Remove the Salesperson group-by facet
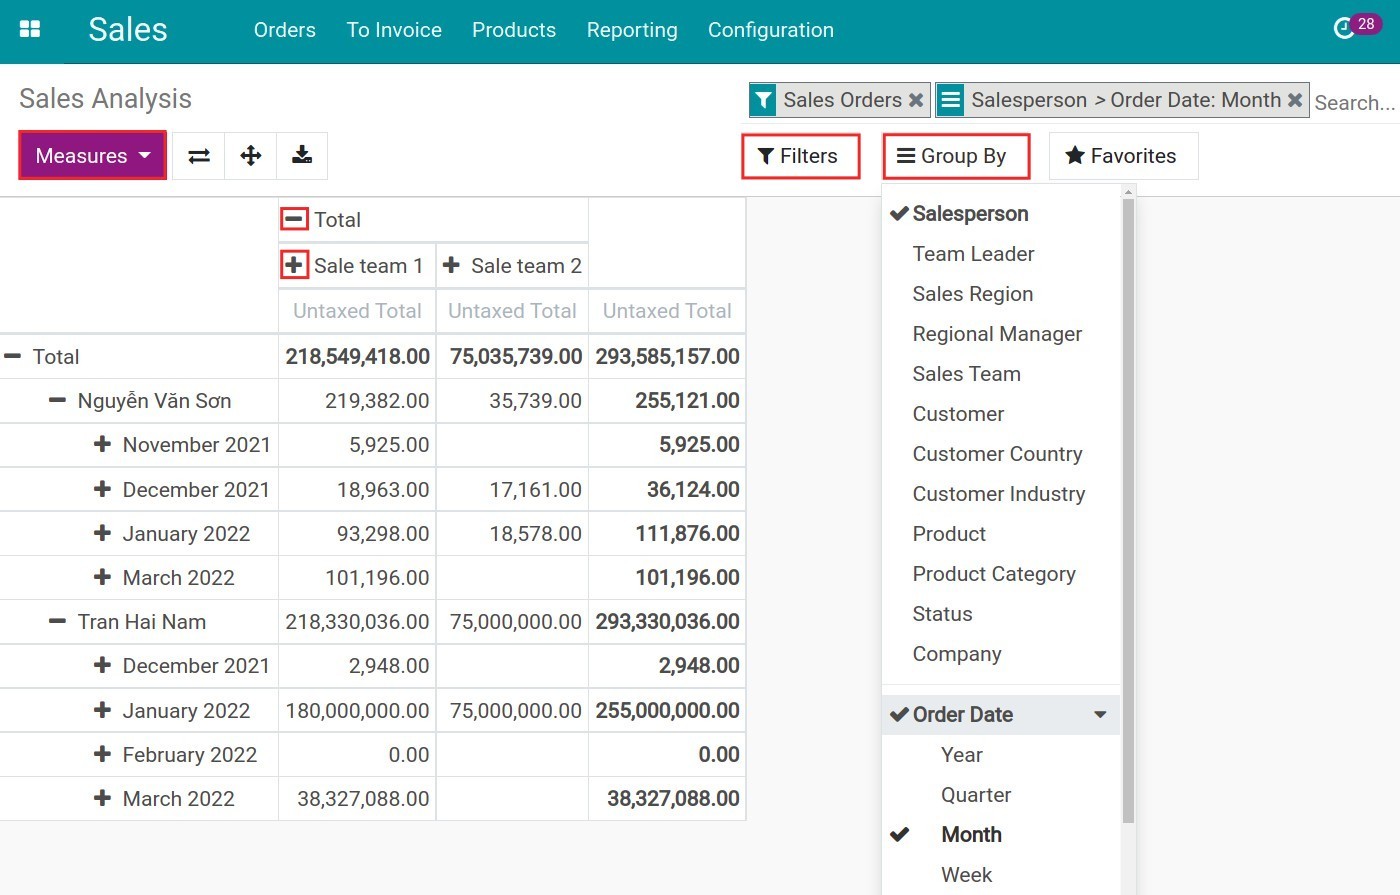This screenshot has height=895, width=1400. coord(1295,100)
